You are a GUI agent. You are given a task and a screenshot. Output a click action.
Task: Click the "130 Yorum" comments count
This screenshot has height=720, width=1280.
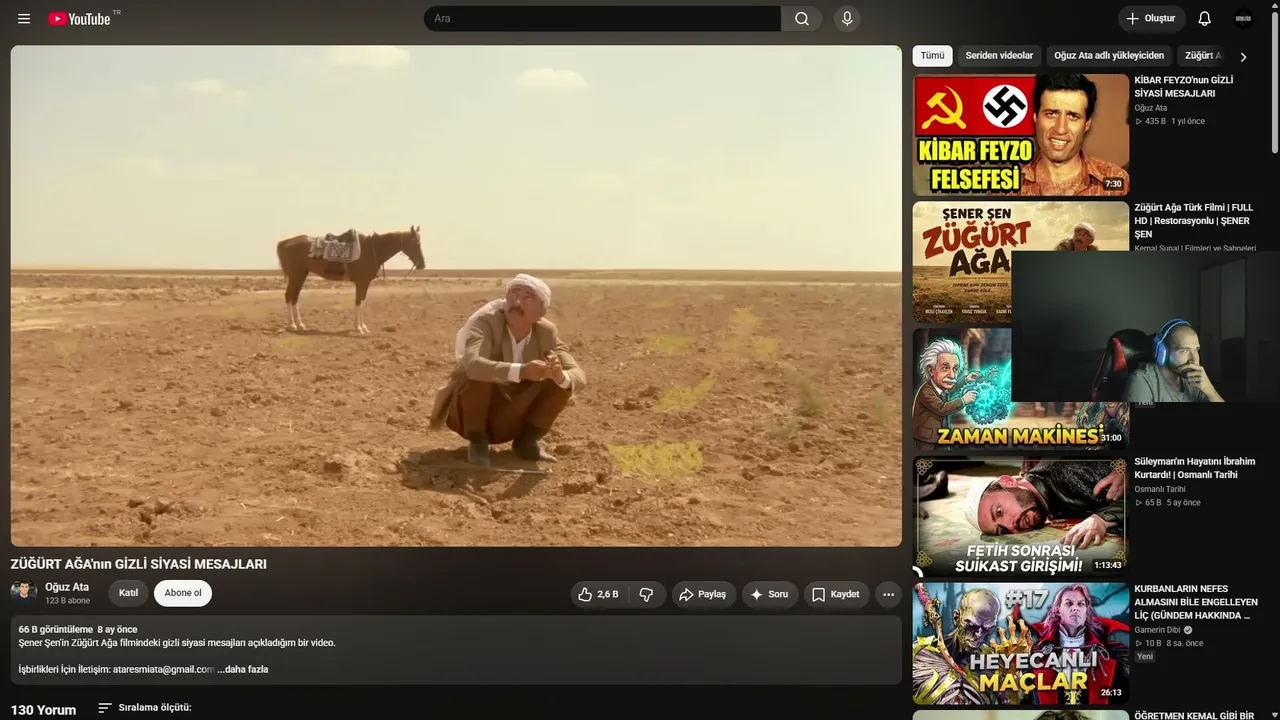coord(43,710)
